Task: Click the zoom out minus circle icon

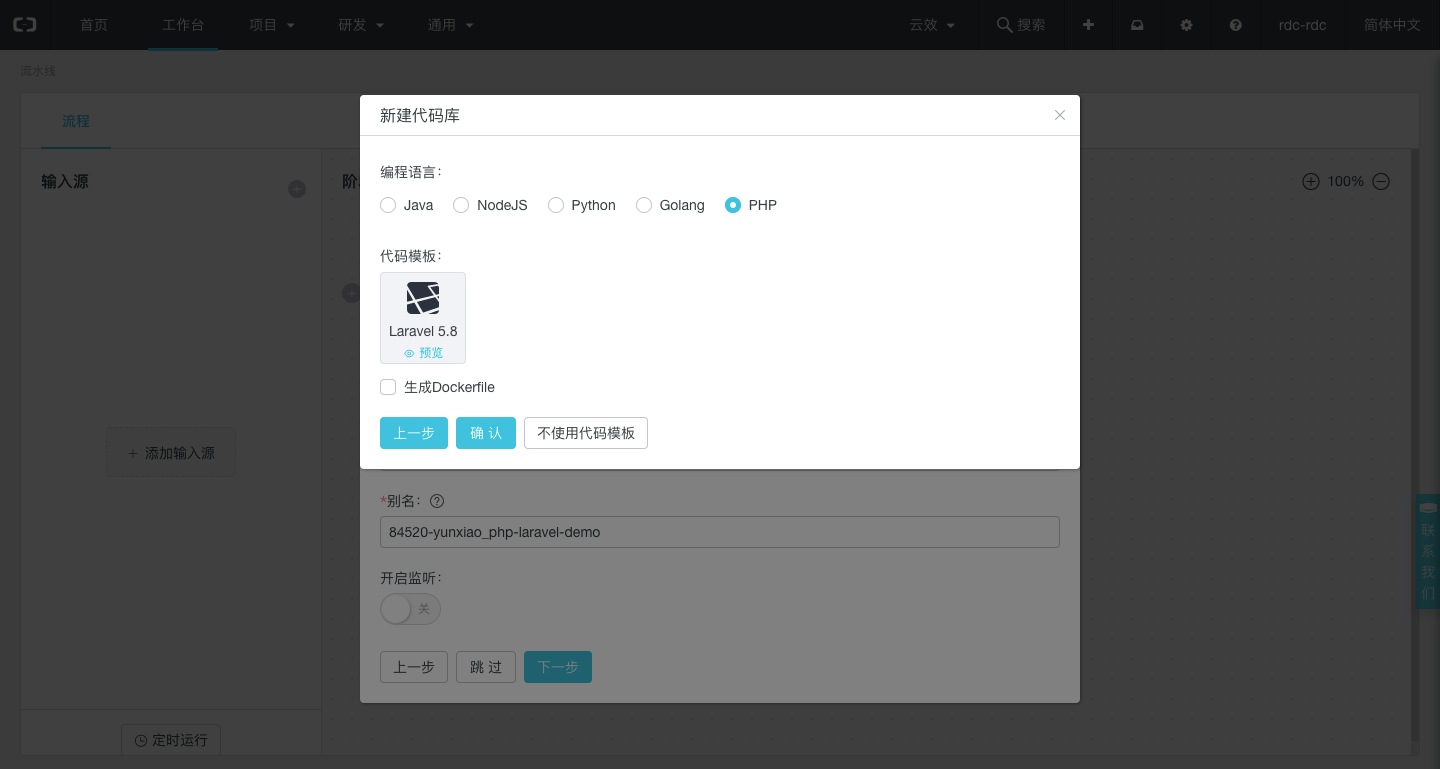Action: click(1380, 181)
